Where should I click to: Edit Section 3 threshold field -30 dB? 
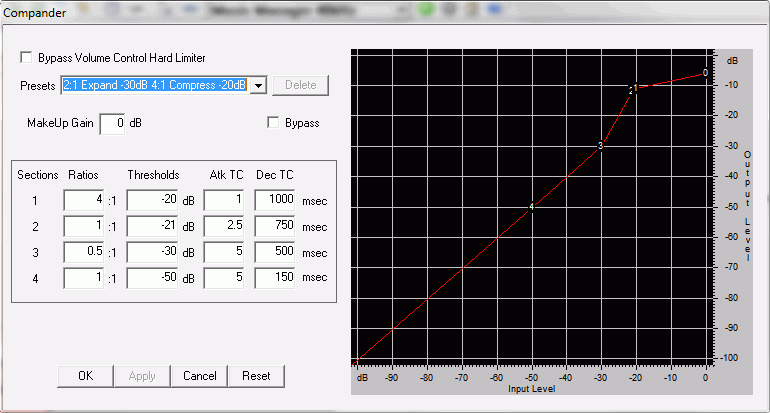(152, 252)
